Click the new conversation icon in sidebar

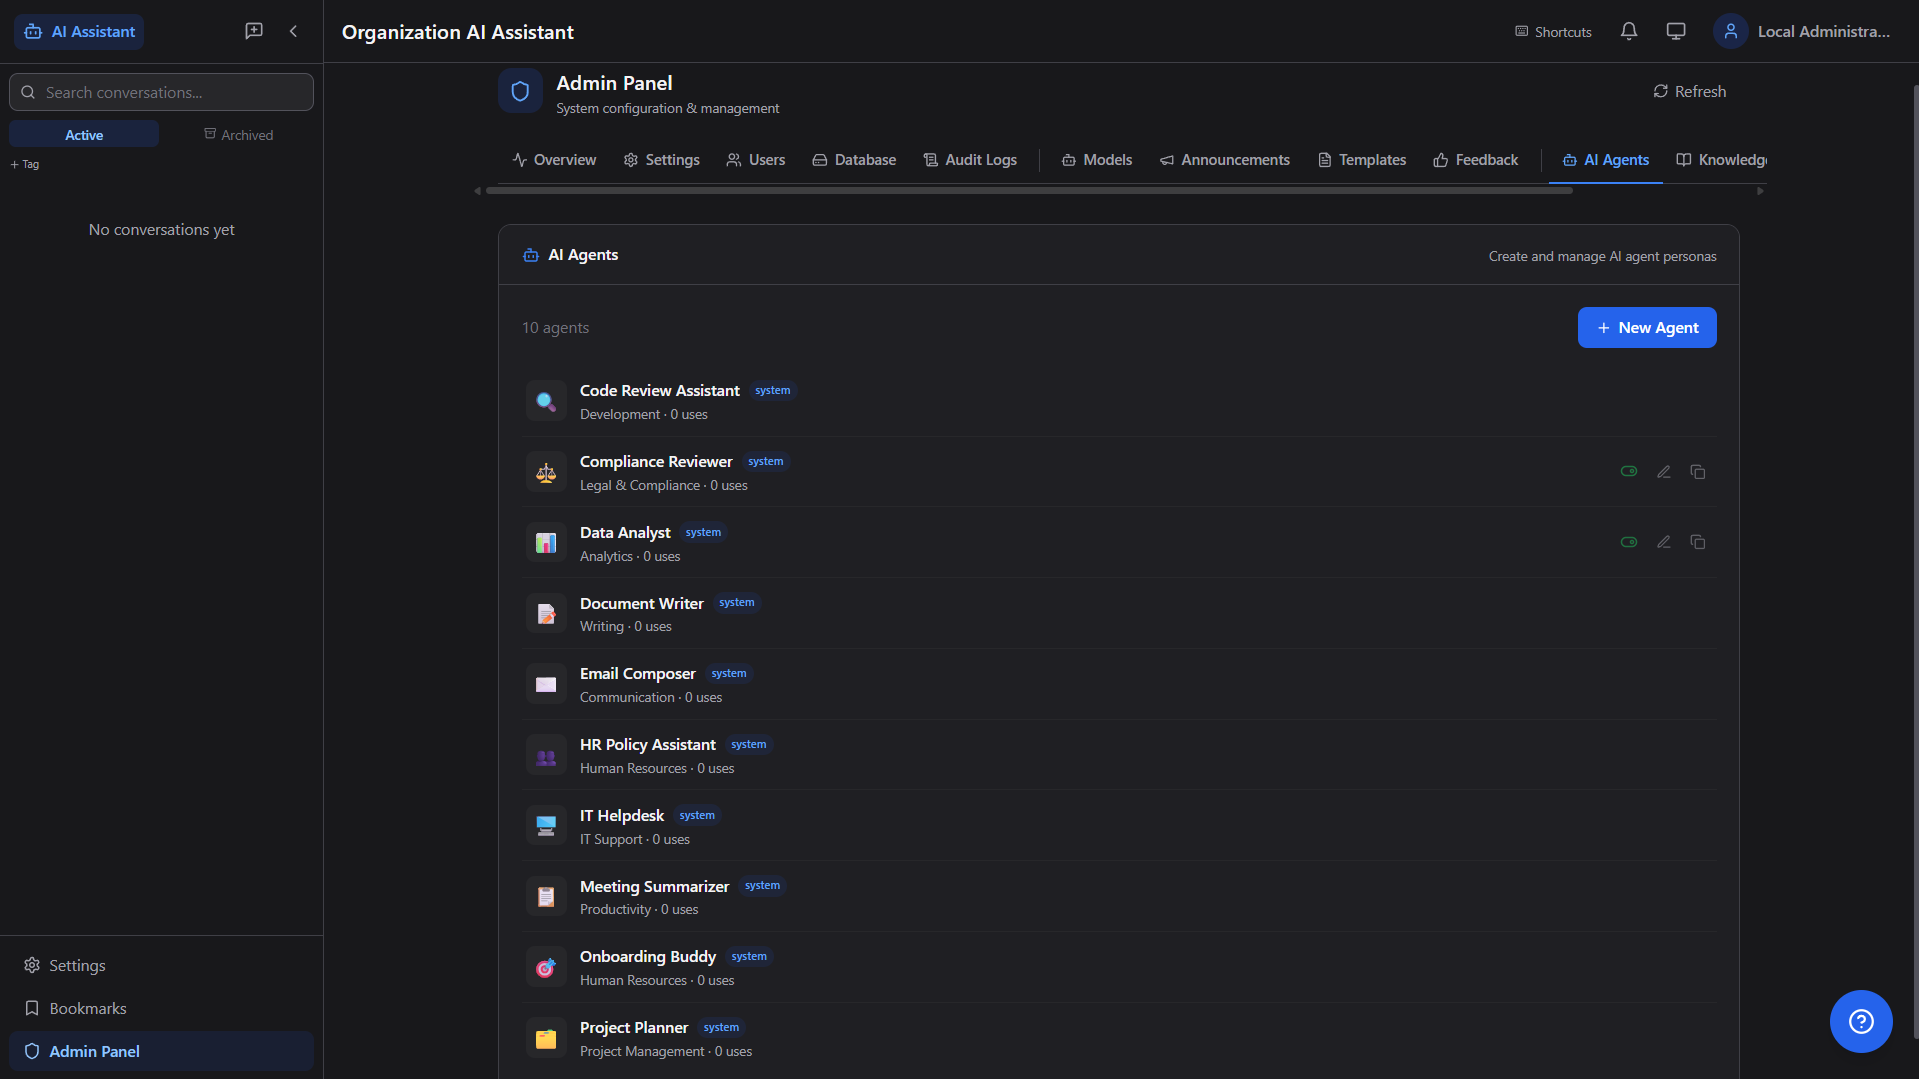[254, 31]
